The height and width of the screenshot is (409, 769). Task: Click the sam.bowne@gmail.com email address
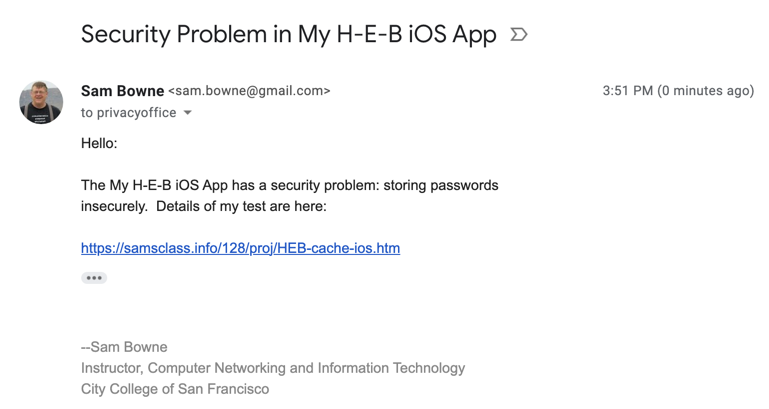click(249, 91)
